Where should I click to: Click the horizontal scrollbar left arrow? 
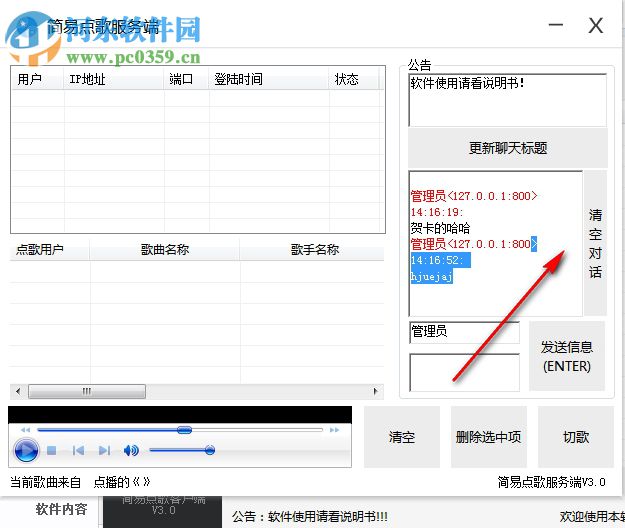[x=18, y=391]
